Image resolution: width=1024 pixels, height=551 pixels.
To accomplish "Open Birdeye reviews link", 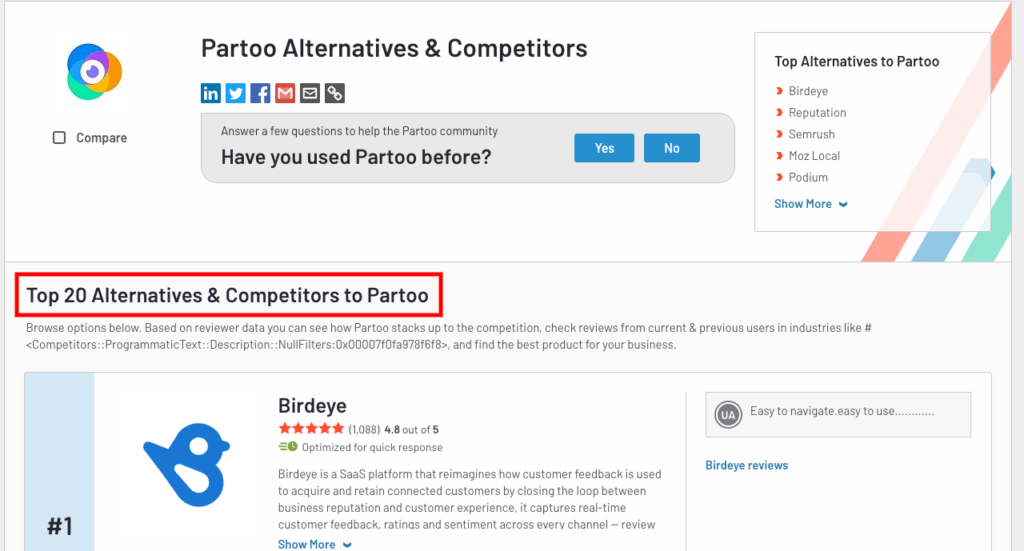I will point(746,465).
